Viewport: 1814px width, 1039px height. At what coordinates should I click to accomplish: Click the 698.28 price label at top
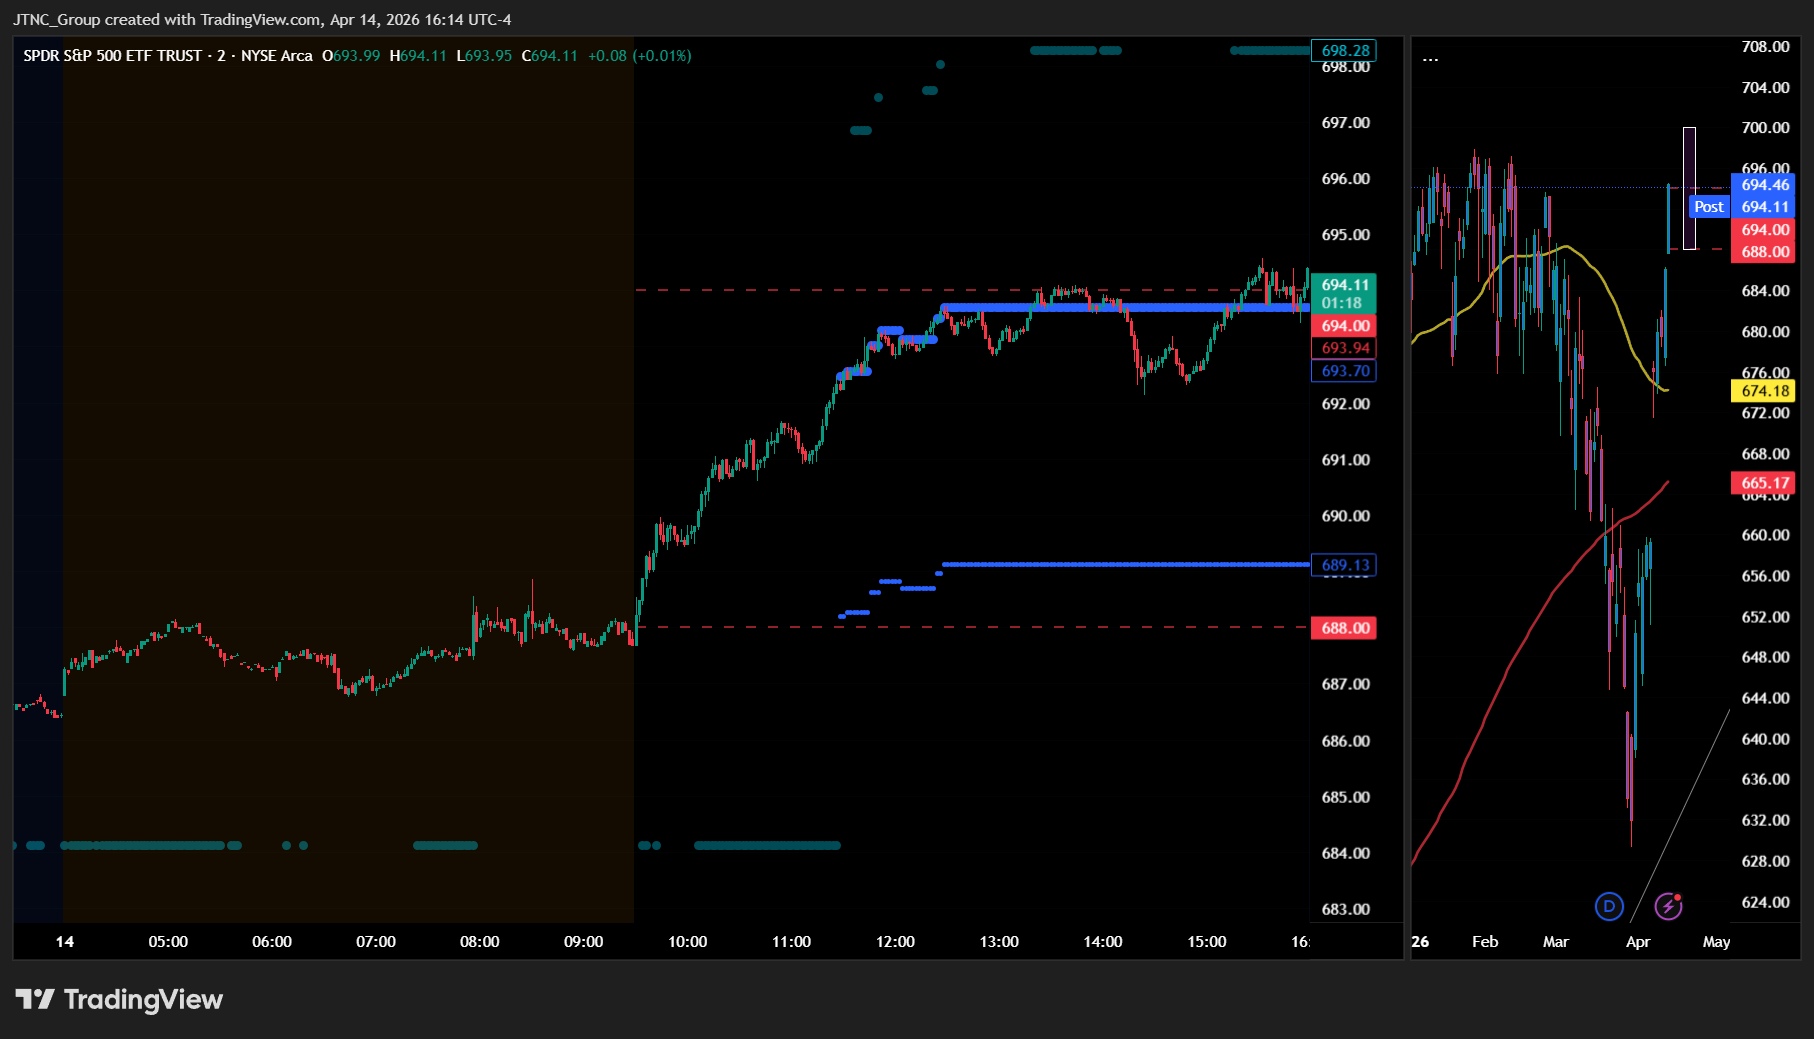coord(1344,50)
